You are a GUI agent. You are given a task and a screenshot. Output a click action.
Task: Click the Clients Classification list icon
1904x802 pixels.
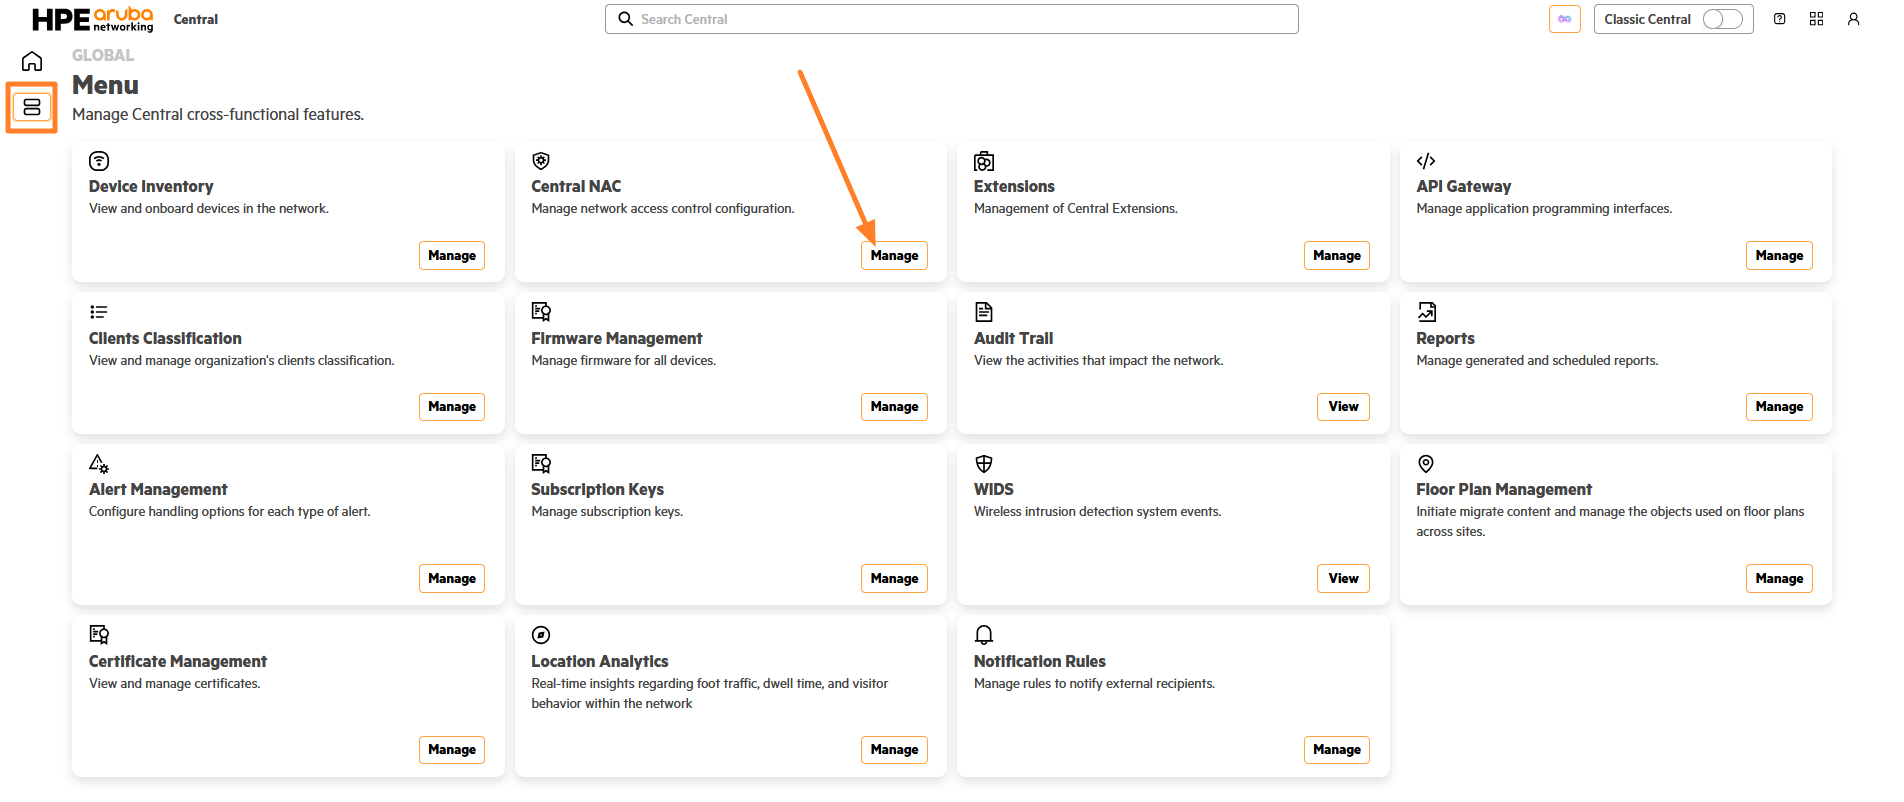click(99, 312)
